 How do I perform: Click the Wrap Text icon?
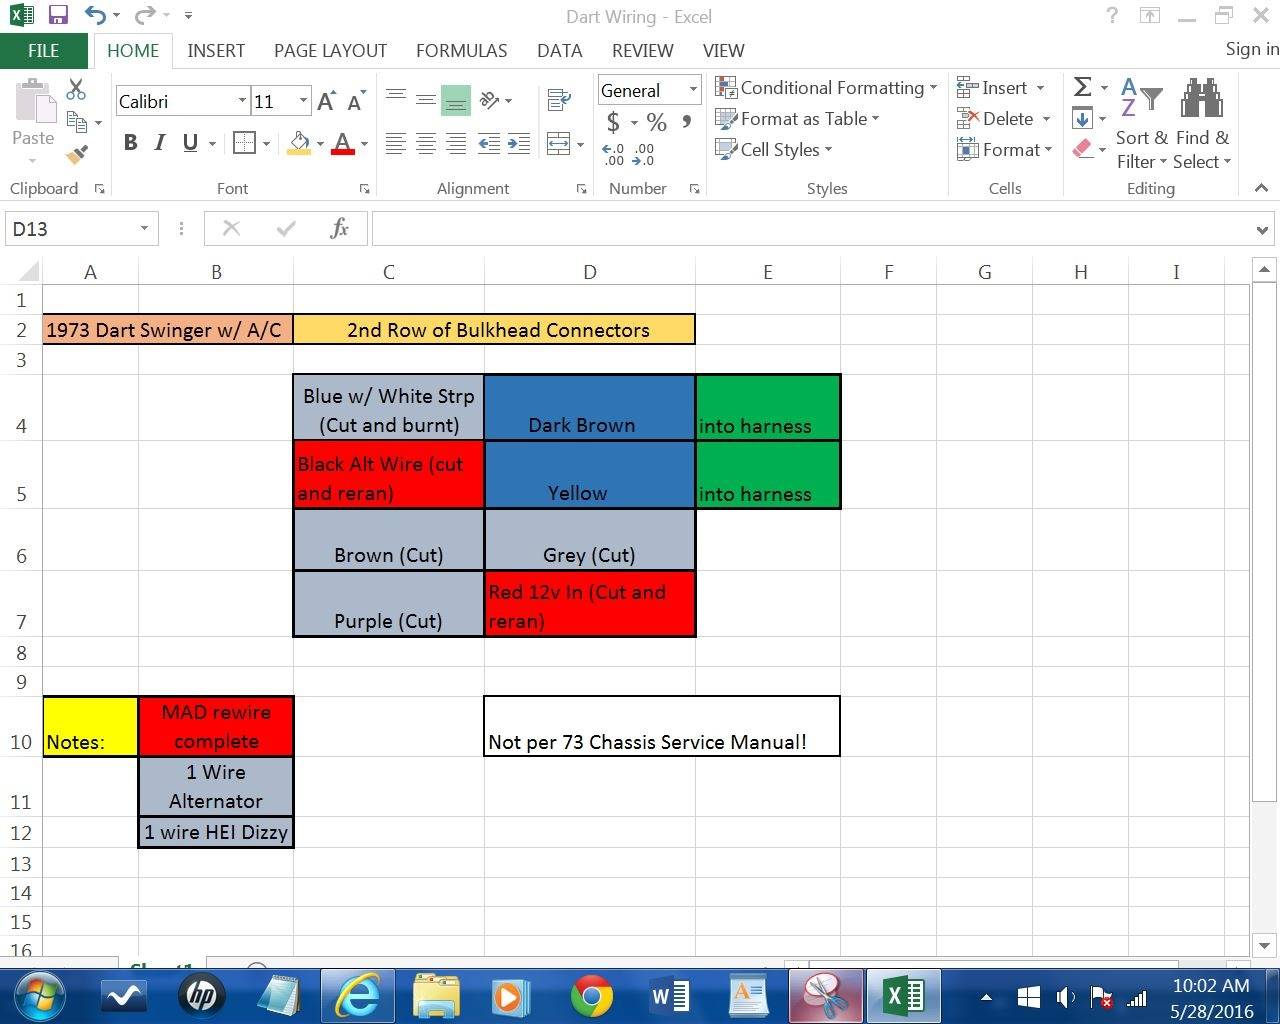(559, 100)
